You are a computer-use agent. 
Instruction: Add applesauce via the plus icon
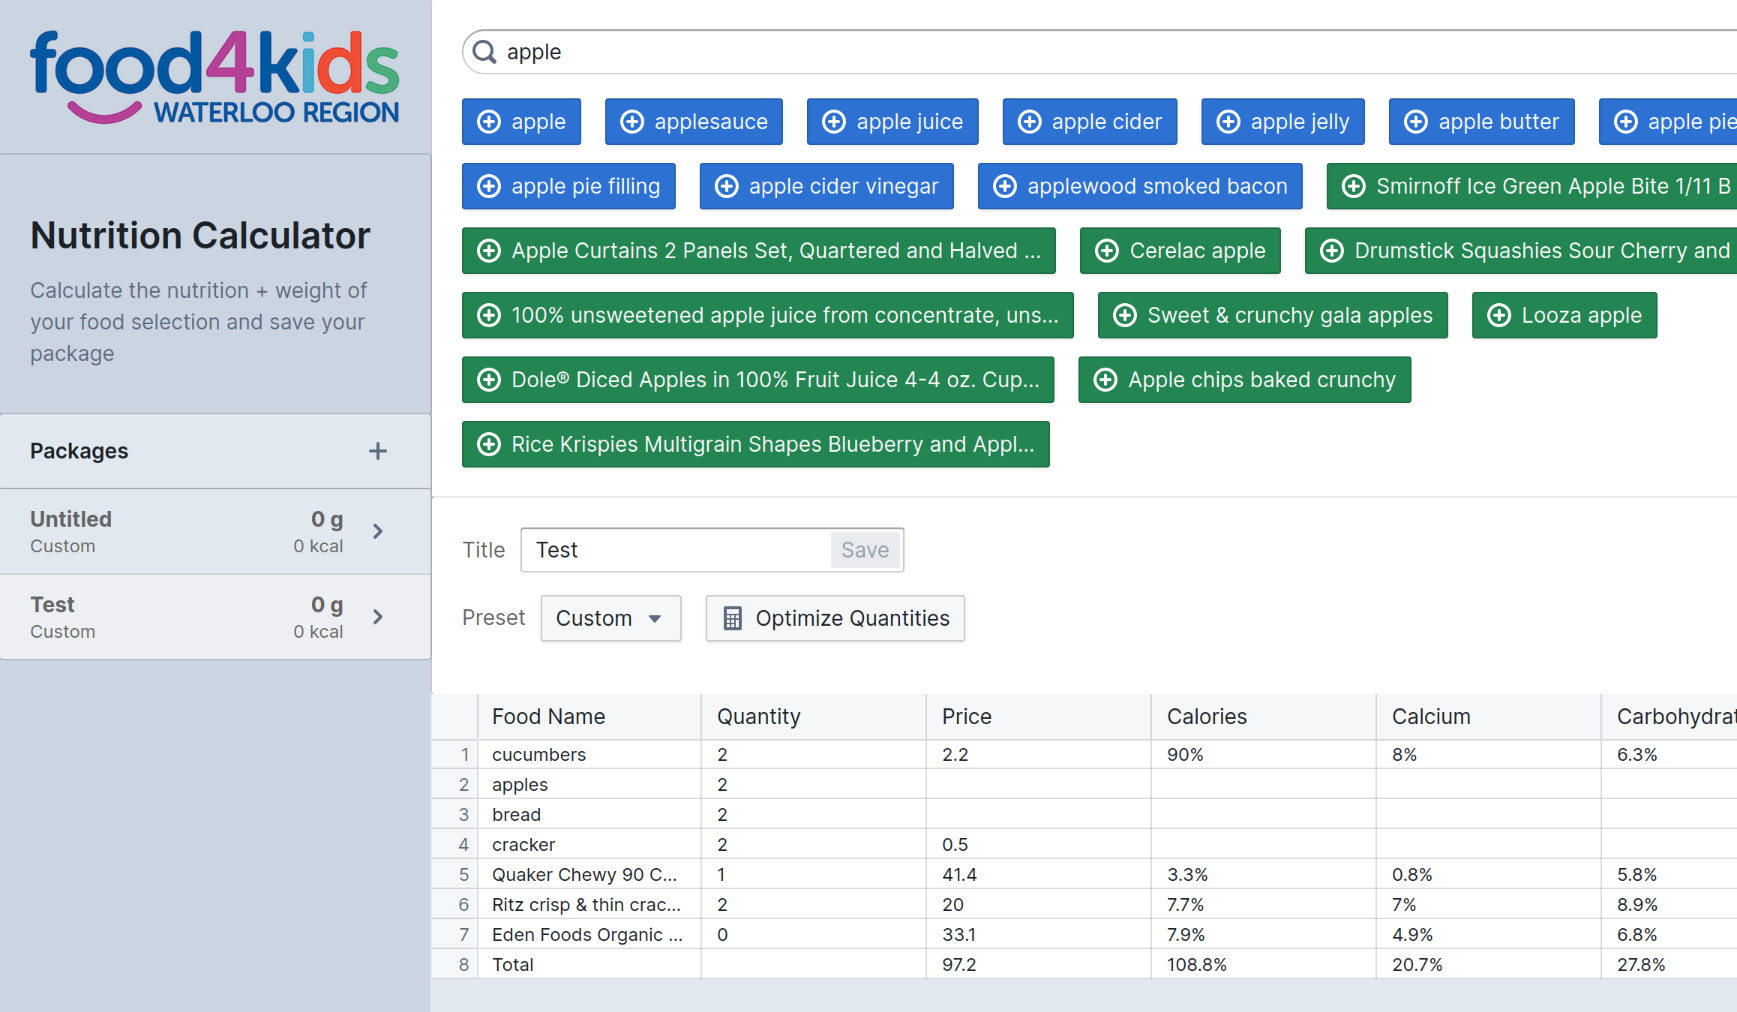(x=632, y=121)
